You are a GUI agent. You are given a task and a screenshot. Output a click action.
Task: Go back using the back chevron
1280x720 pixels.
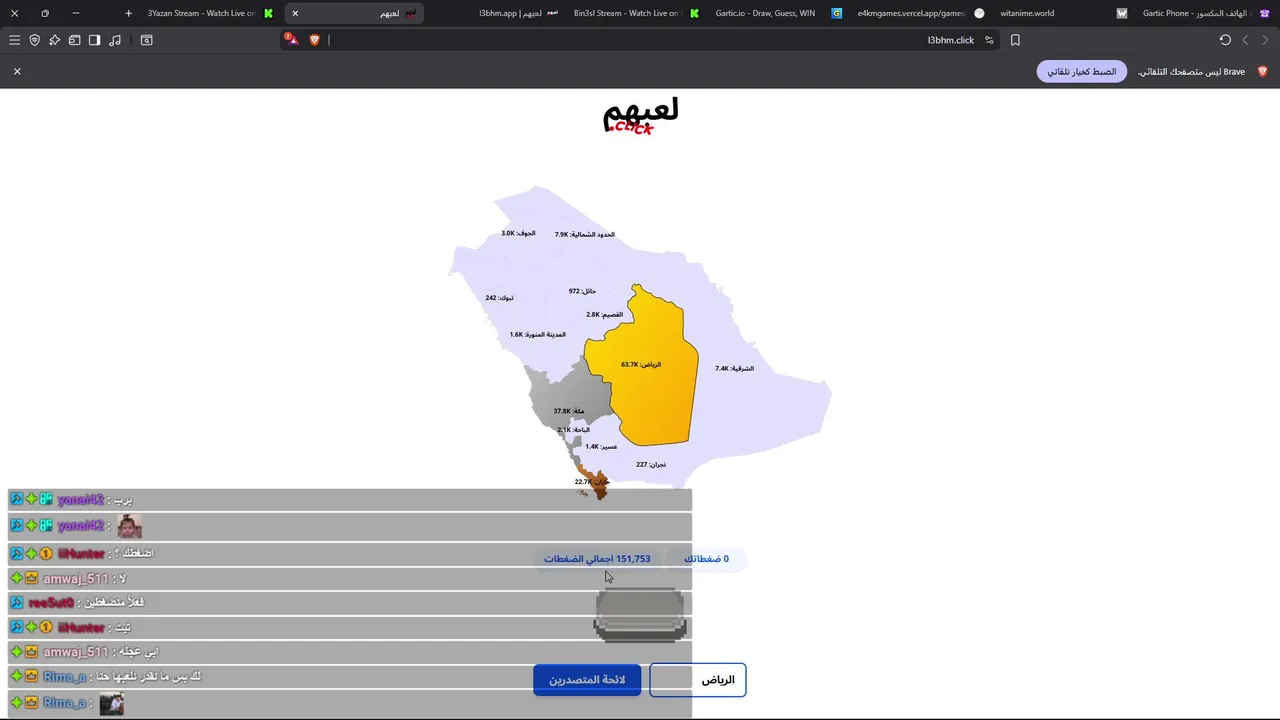(1245, 40)
